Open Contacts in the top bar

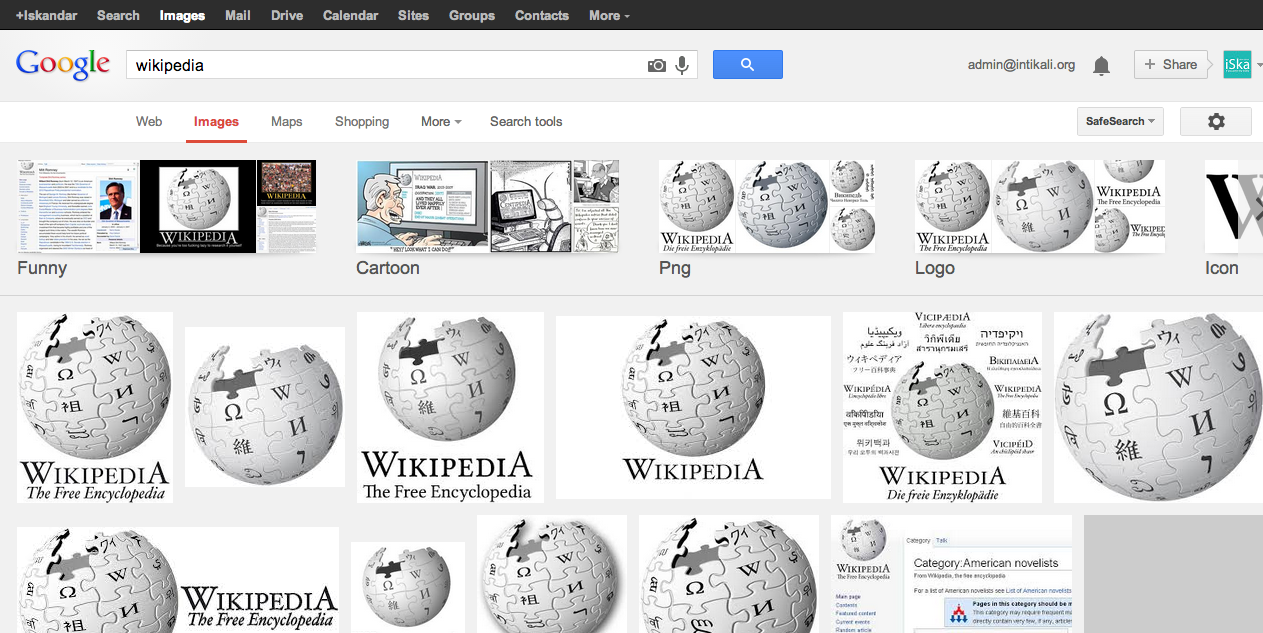(x=542, y=15)
